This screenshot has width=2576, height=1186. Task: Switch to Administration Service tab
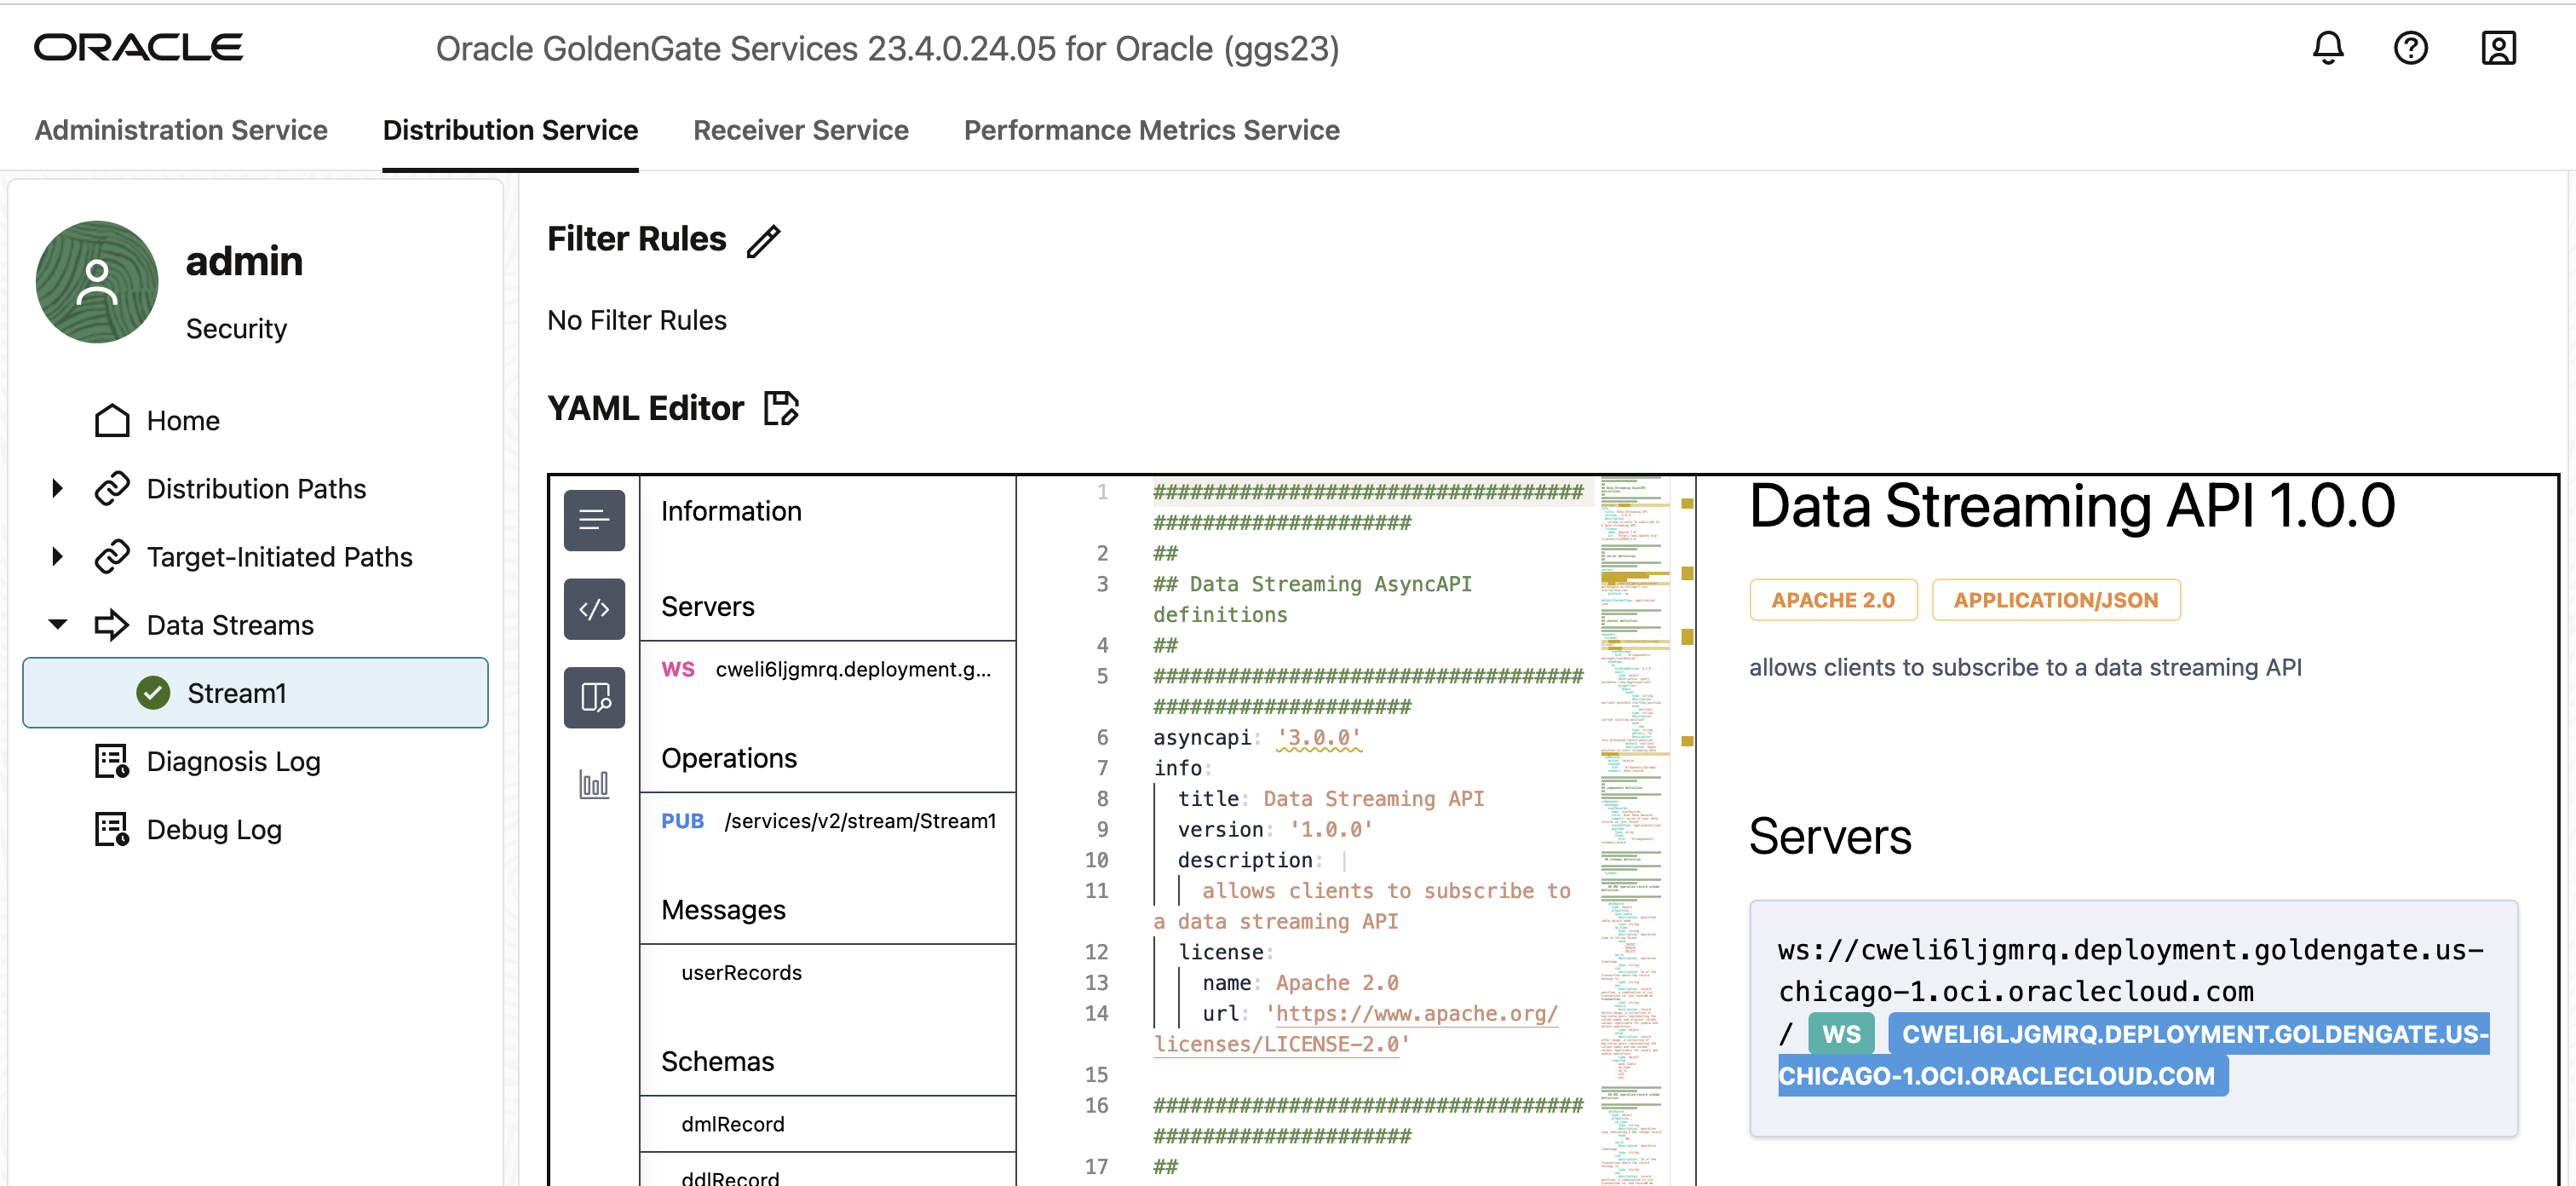(x=181, y=130)
